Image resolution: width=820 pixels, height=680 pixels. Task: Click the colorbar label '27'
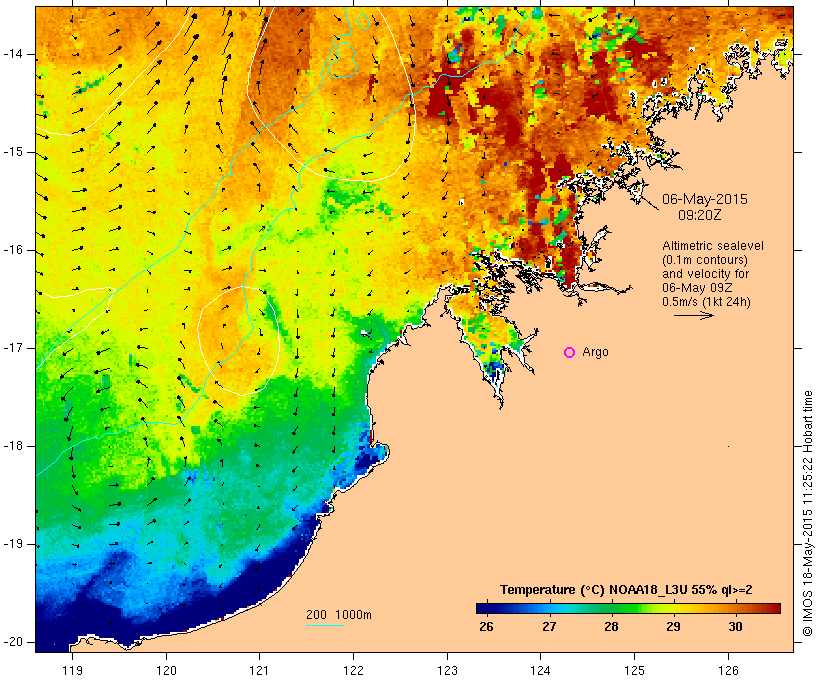[x=549, y=627]
